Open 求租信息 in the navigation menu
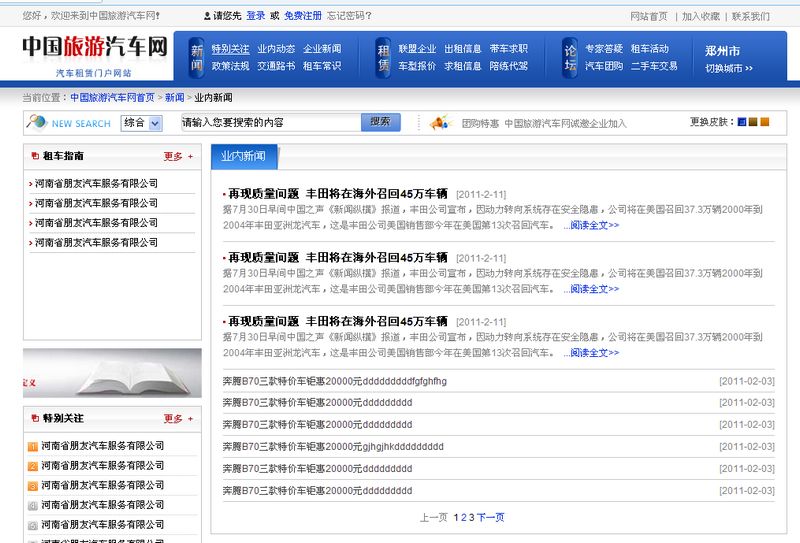Screen dimensions: 800x543 (463, 66)
